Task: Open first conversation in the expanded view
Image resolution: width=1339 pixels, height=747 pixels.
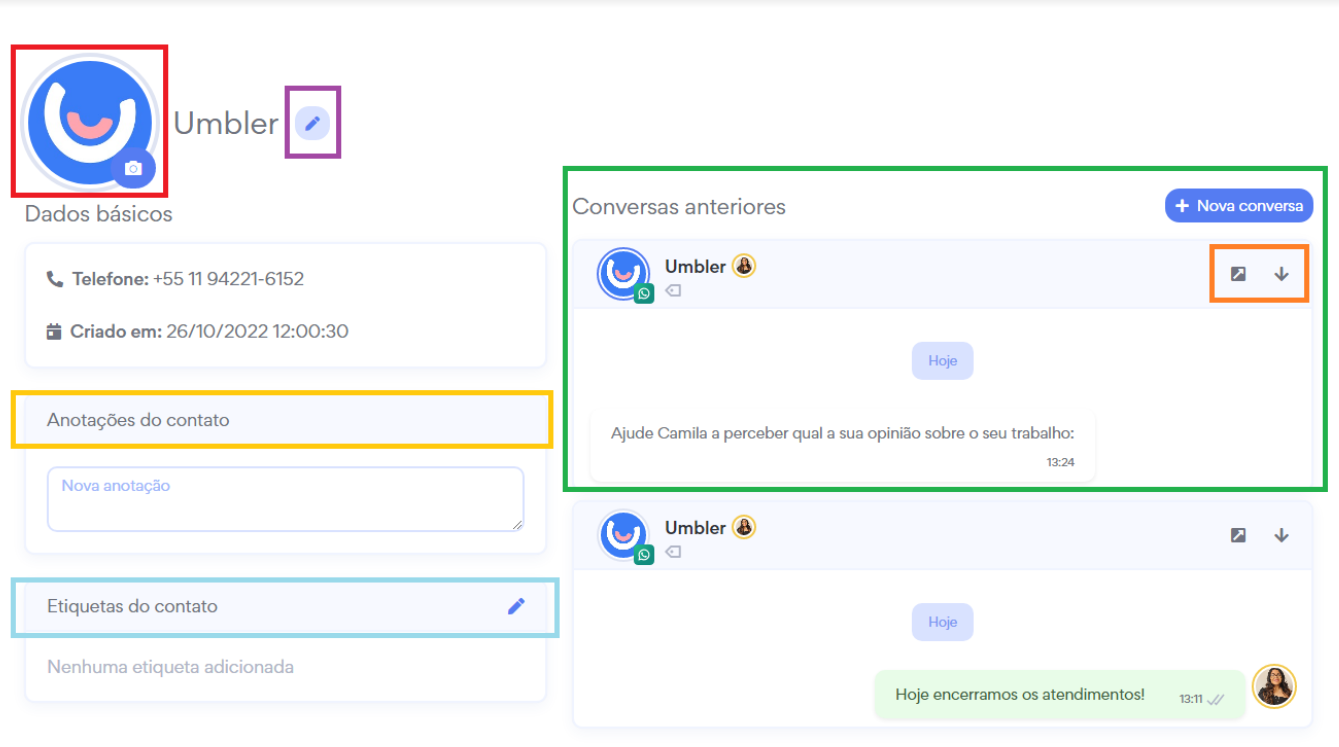Action: [x=1238, y=274]
